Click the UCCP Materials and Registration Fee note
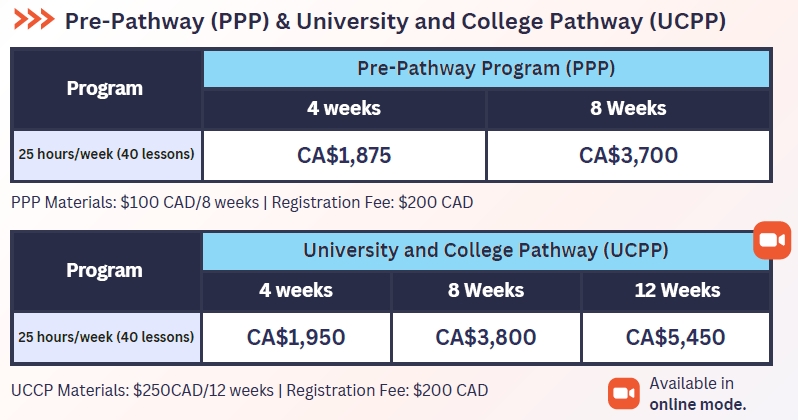 pos(250,388)
